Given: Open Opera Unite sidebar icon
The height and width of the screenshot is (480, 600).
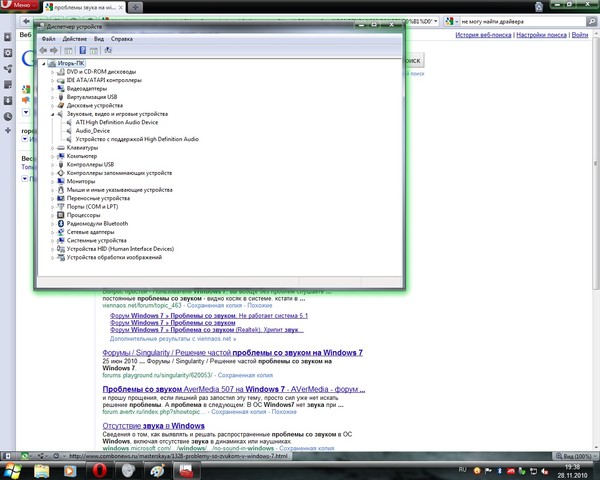Looking at the screenshot, I should tap(8, 69).
